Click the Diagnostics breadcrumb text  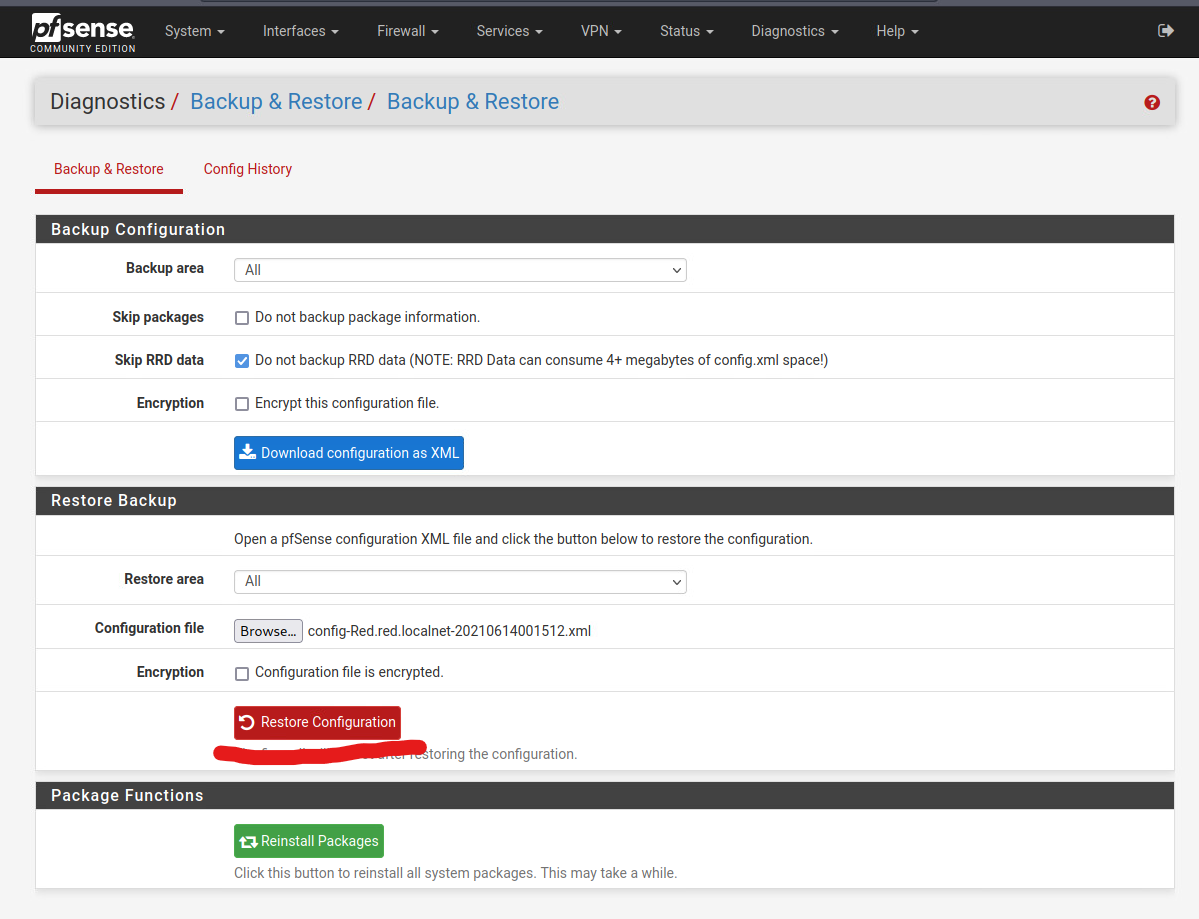[108, 102]
